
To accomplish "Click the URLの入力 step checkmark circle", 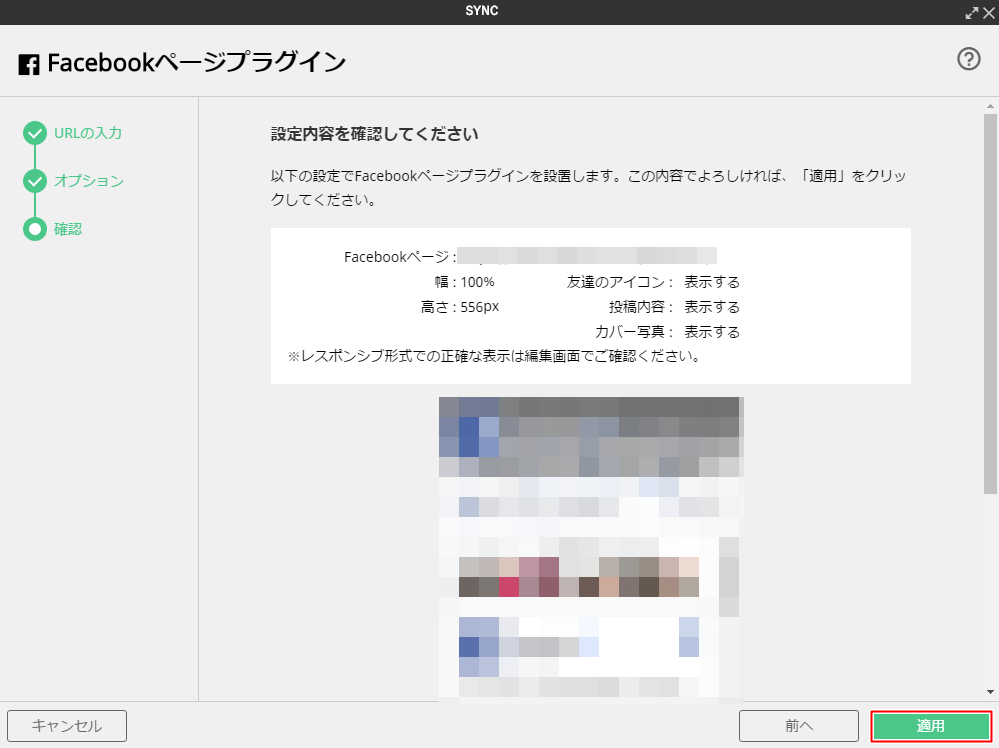I will click(35, 133).
